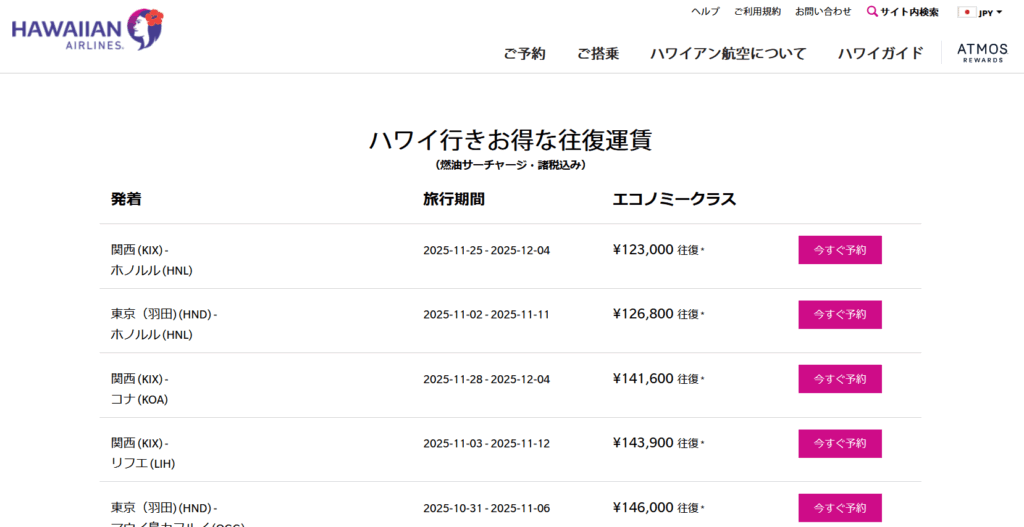Click dates 2025-11-02 - 2025-11-11
Viewport: 1024px width, 527px height.
coord(487,315)
